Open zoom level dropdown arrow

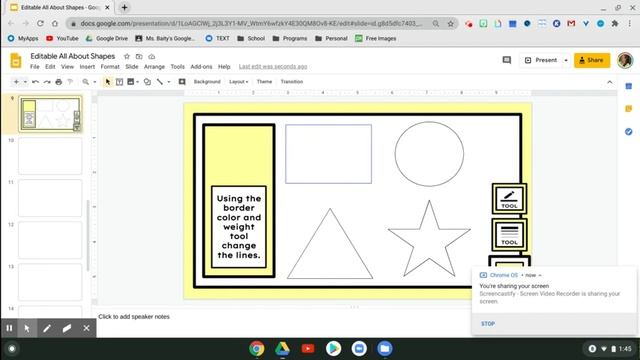(x=95, y=82)
